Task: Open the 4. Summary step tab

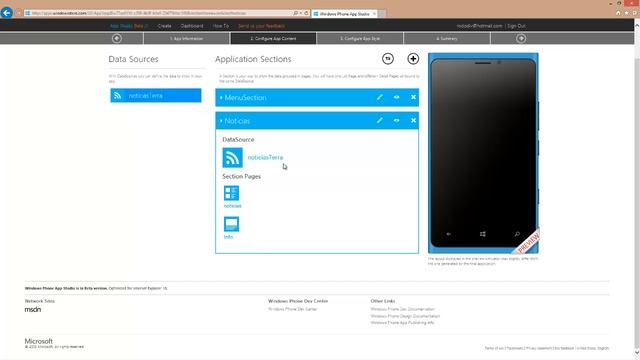Action: point(447,38)
